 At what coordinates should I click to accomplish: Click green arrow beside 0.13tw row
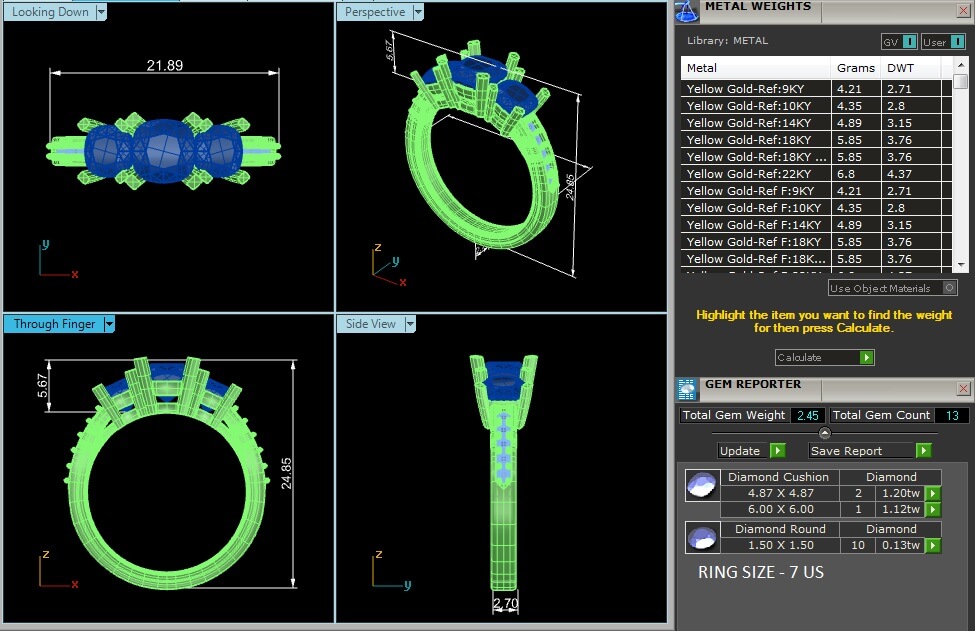click(932, 545)
